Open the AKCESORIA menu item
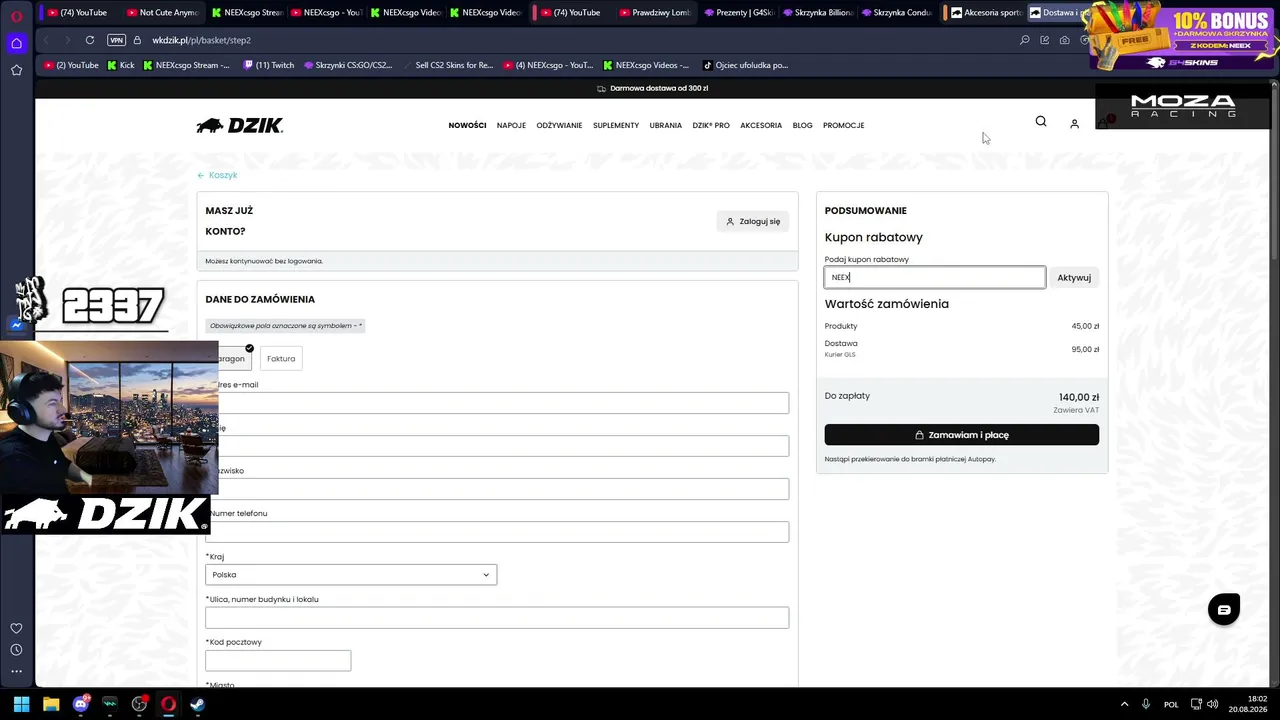This screenshot has height=720, width=1280. (x=761, y=125)
